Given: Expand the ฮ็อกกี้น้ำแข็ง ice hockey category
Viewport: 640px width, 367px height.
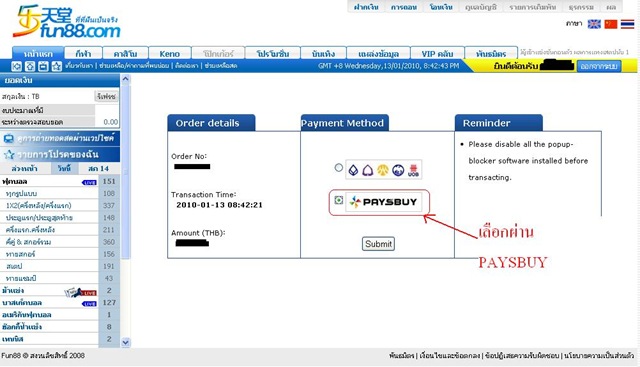Looking at the screenshot, I should tap(22, 327).
